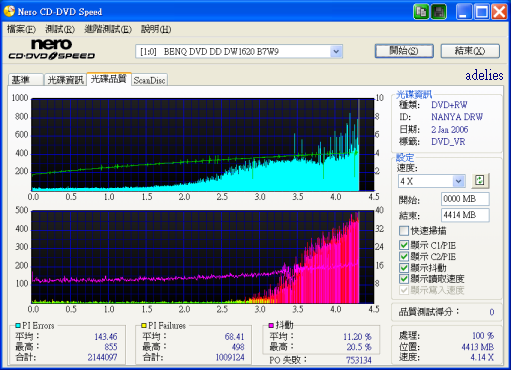Click the end position field showing 4414 MB
The height and width of the screenshot is (370, 511).
[465, 215]
